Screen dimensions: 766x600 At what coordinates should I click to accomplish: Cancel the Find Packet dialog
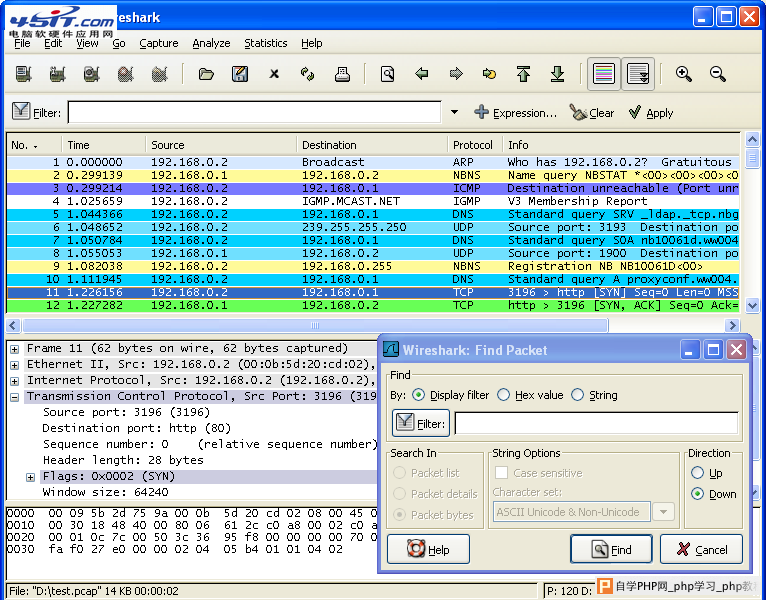pos(702,549)
